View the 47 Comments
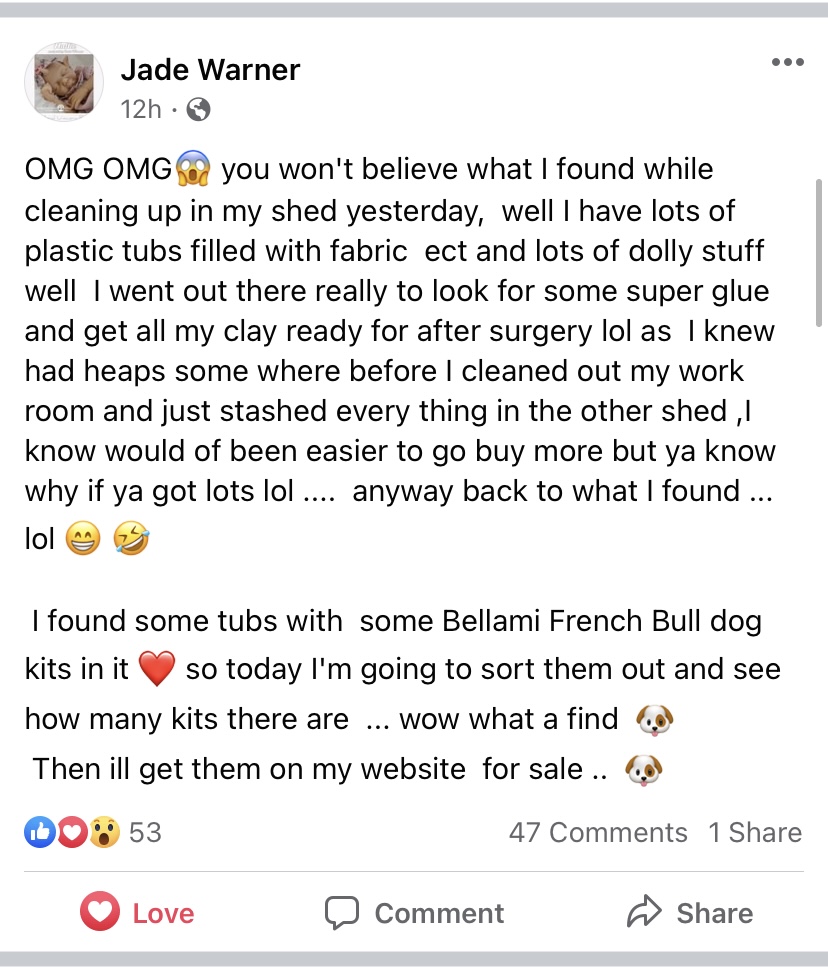Image resolution: width=828 pixels, height=977 pixels. [x=597, y=832]
